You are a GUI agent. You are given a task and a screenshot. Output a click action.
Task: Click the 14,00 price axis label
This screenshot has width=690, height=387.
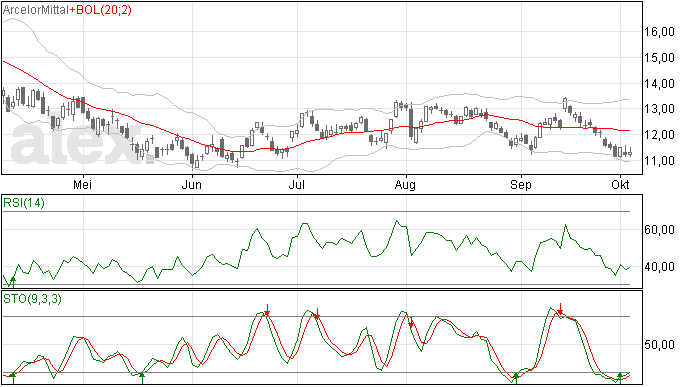click(659, 84)
